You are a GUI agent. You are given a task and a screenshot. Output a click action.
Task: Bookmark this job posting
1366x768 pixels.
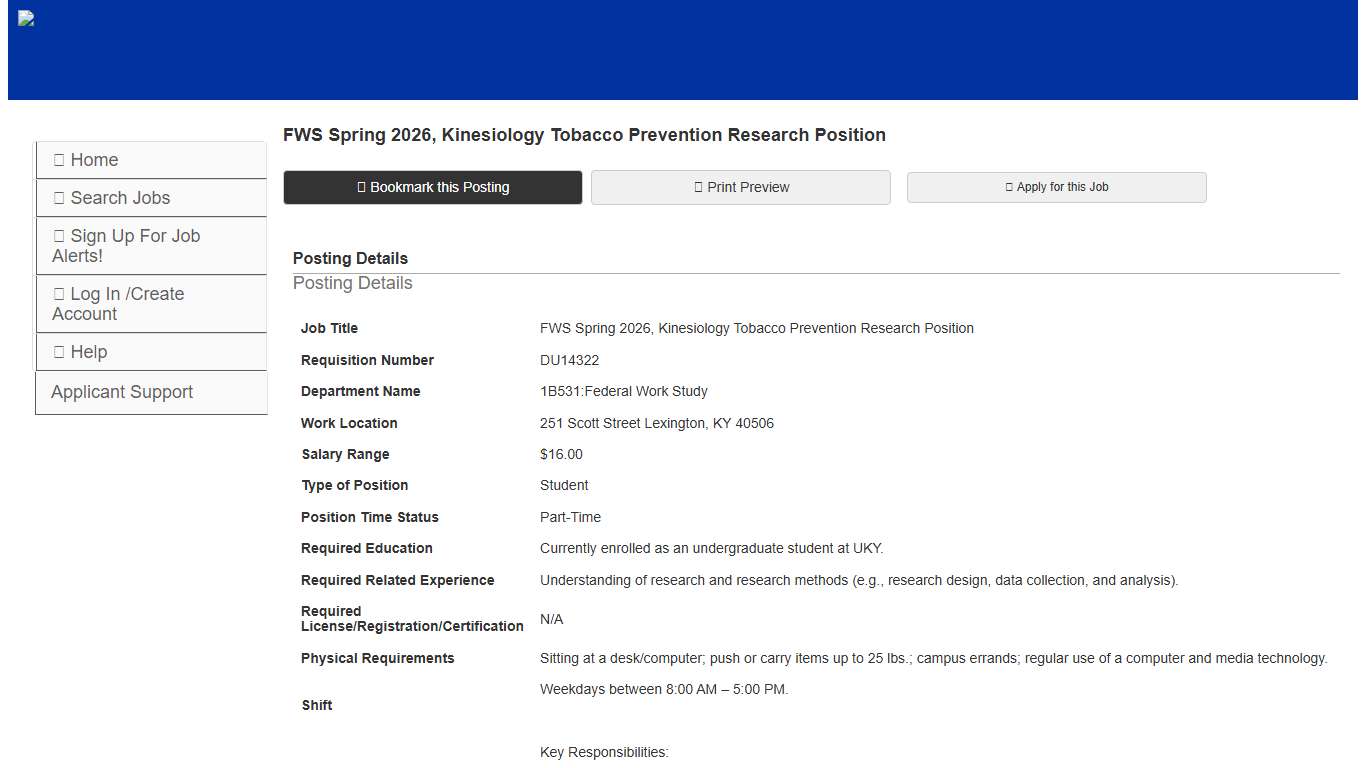(432, 187)
